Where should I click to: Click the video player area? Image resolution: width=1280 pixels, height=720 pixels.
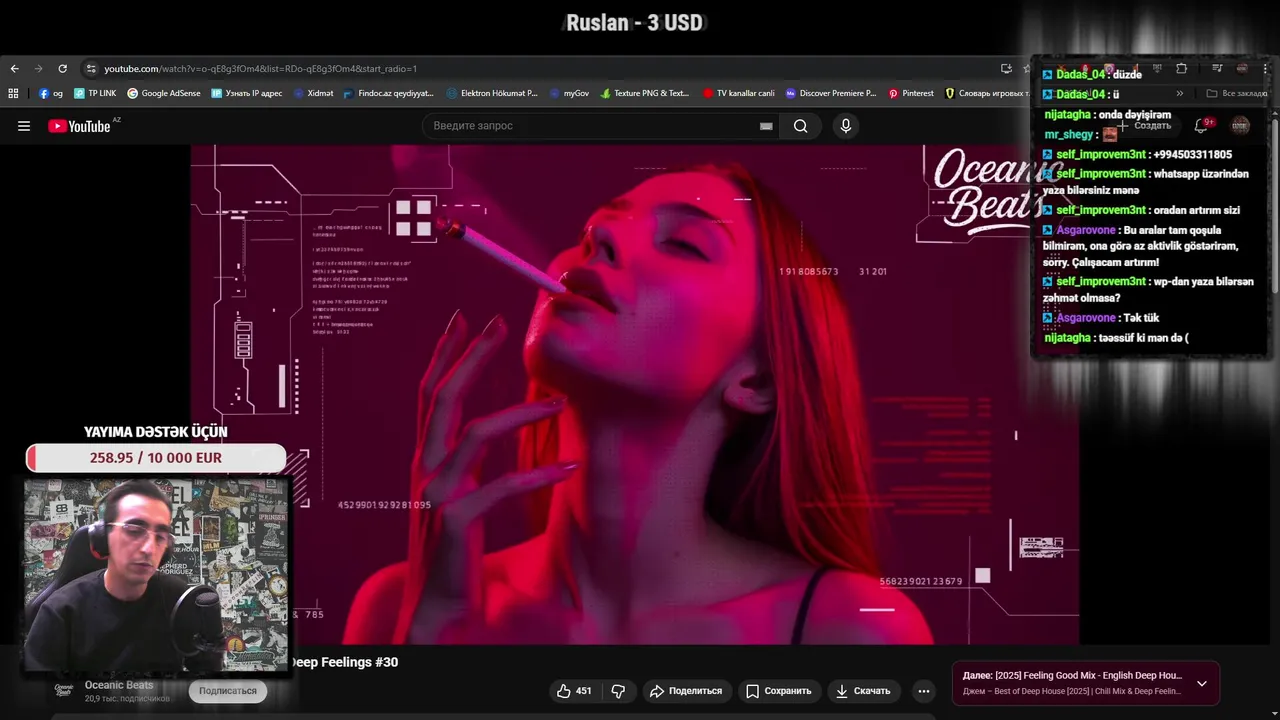635,395
